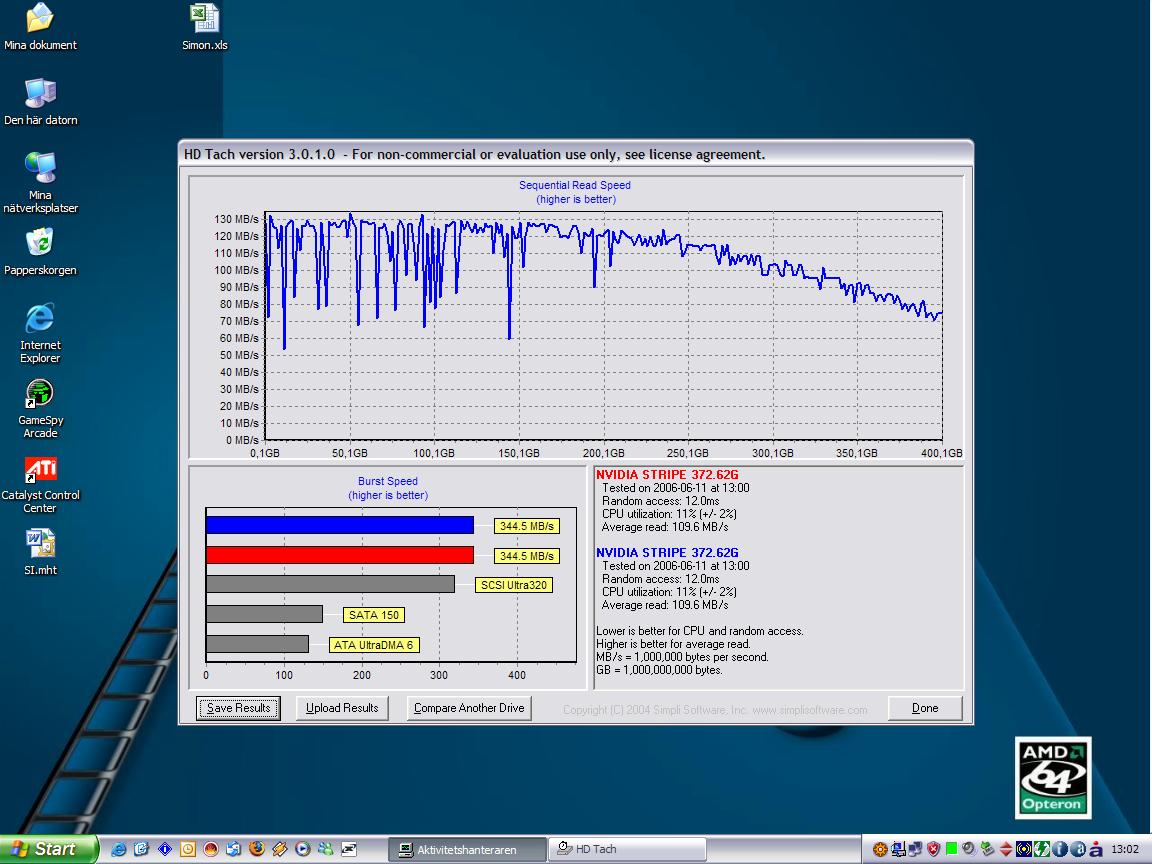This screenshot has width=1152, height=864.
Task: Select the Den här datorn icon
Action: pyautogui.click(x=40, y=101)
